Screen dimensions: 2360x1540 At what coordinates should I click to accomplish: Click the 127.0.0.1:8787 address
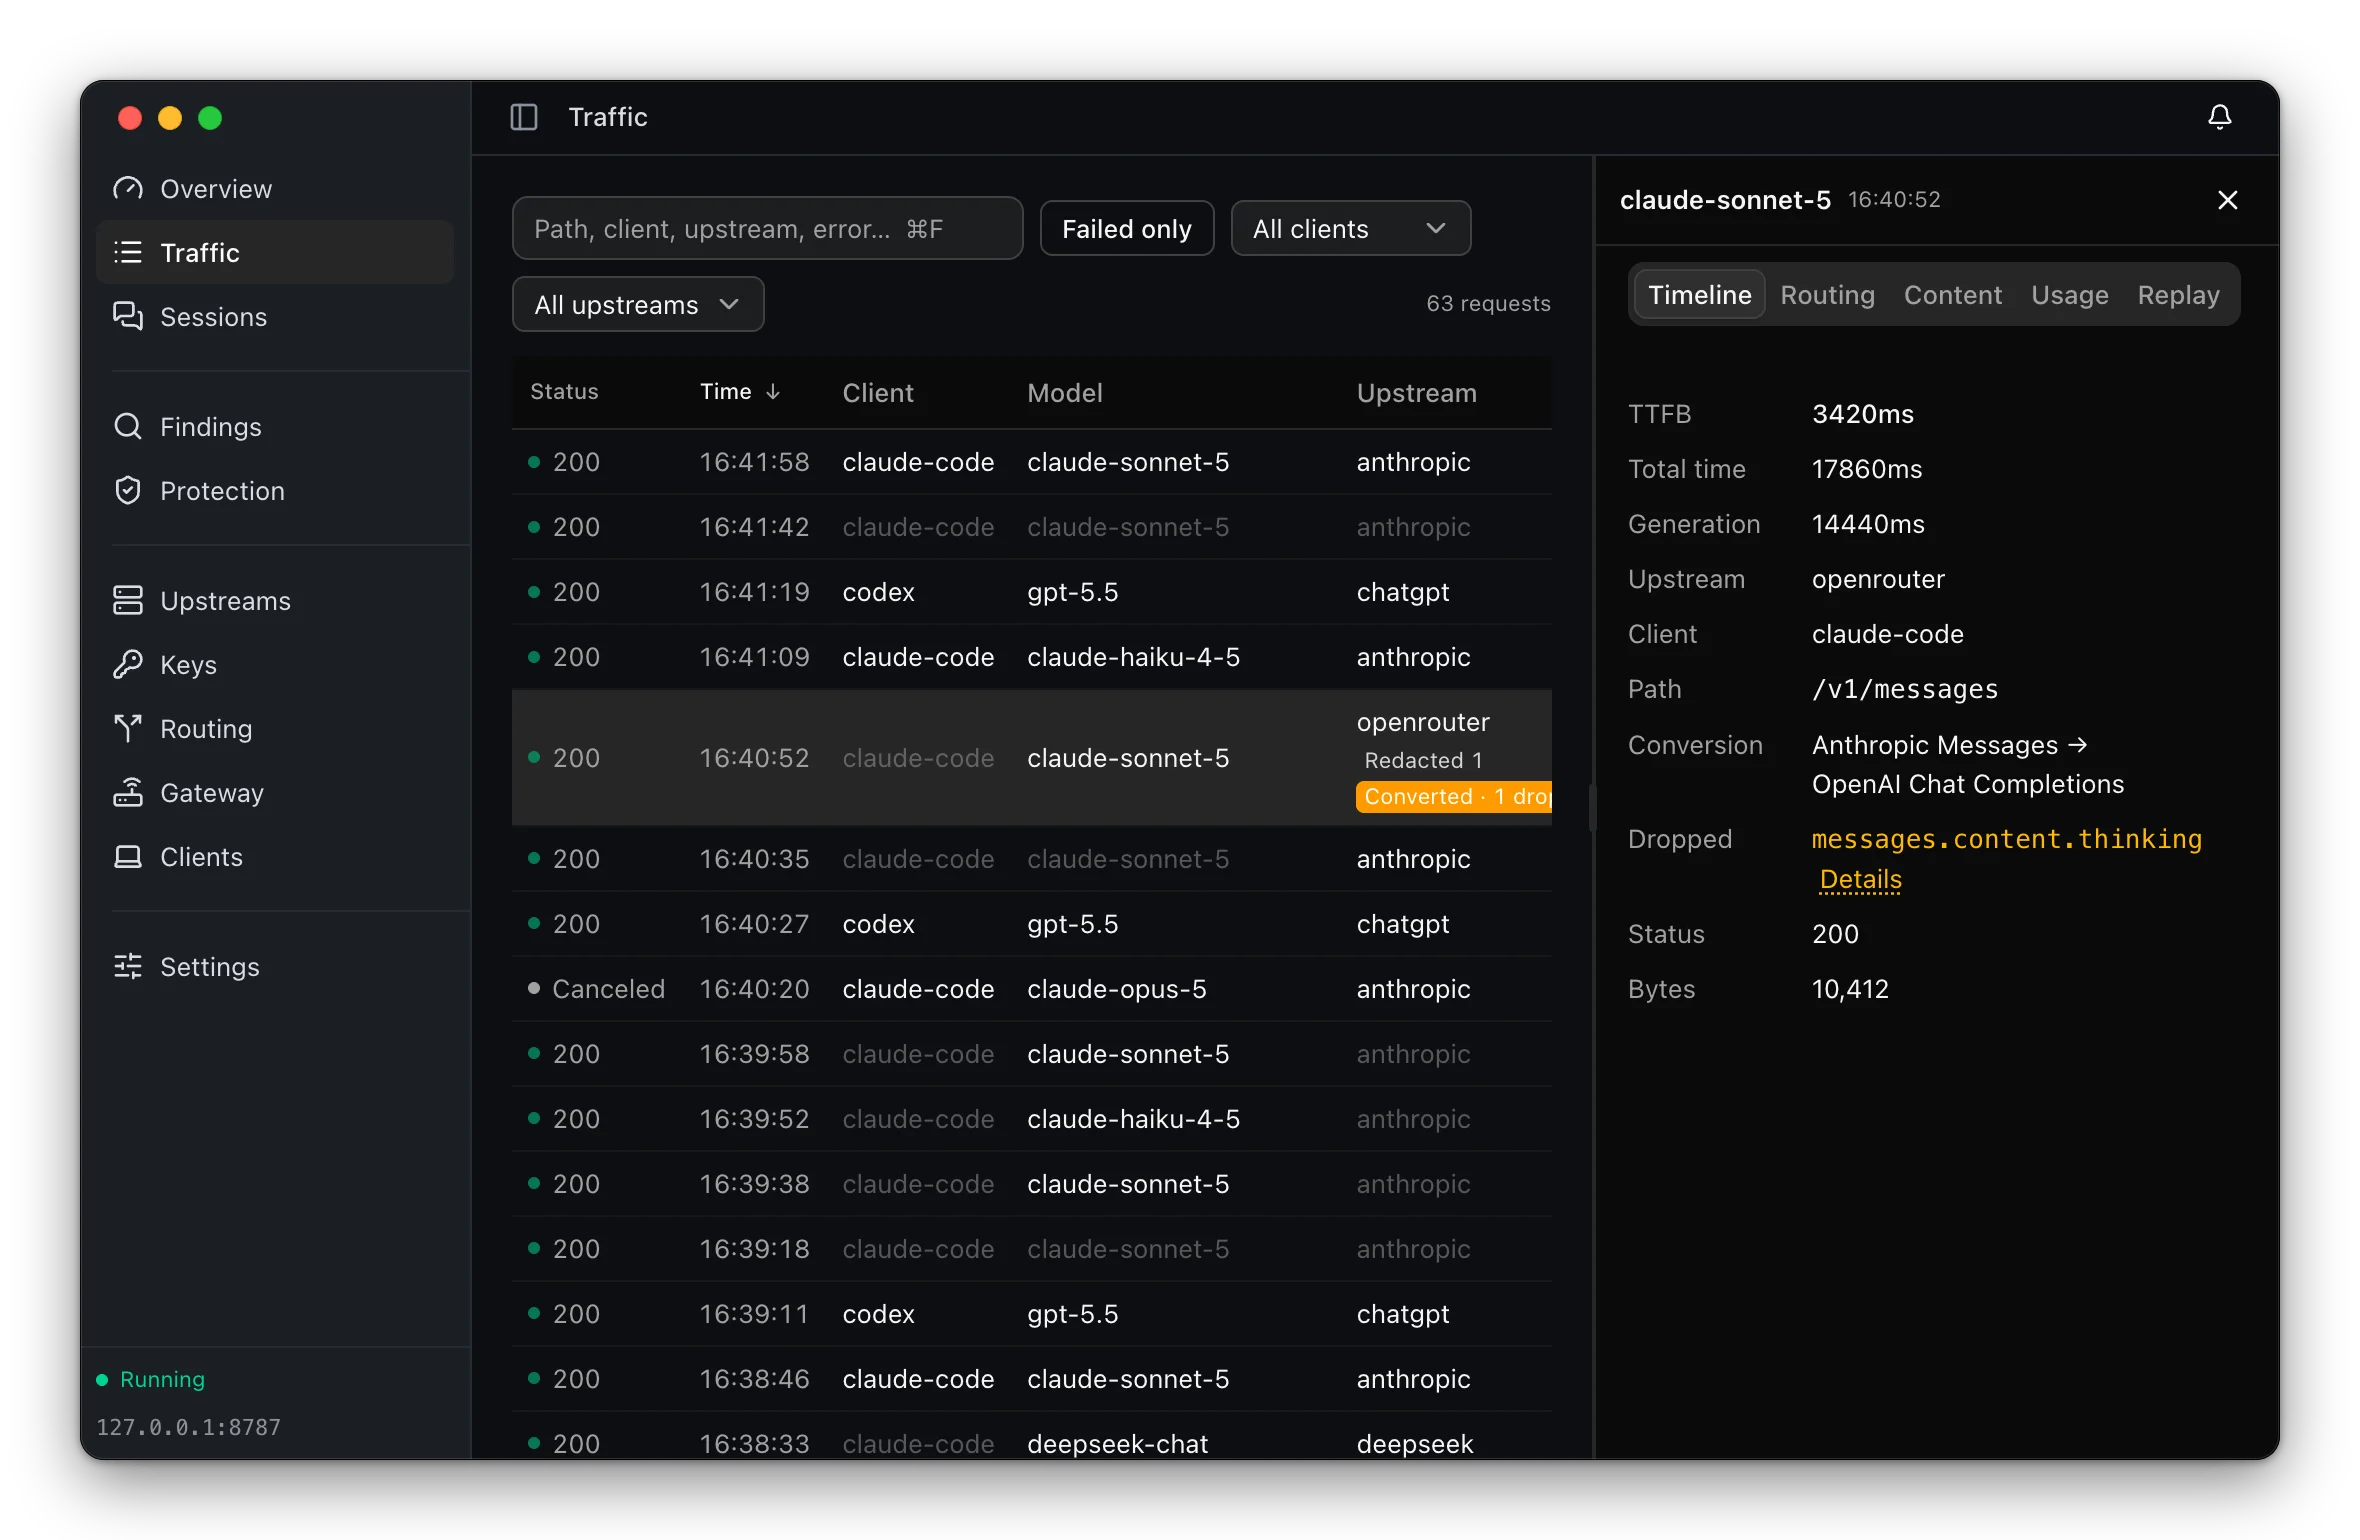pyautogui.click(x=188, y=1427)
